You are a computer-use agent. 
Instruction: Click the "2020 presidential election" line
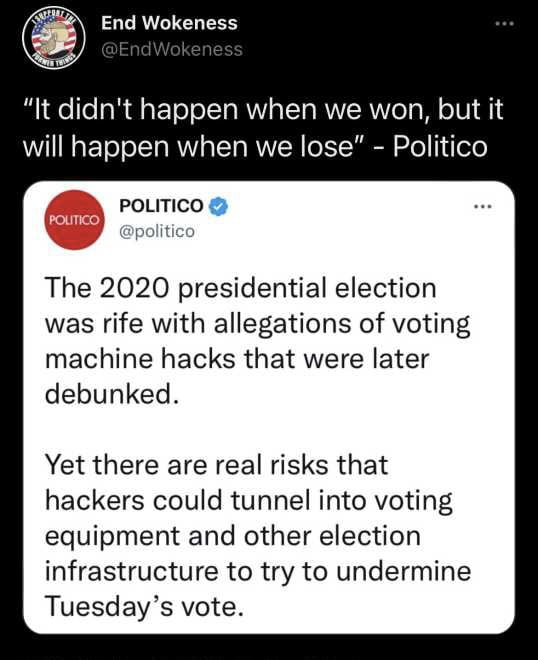click(241, 289)
